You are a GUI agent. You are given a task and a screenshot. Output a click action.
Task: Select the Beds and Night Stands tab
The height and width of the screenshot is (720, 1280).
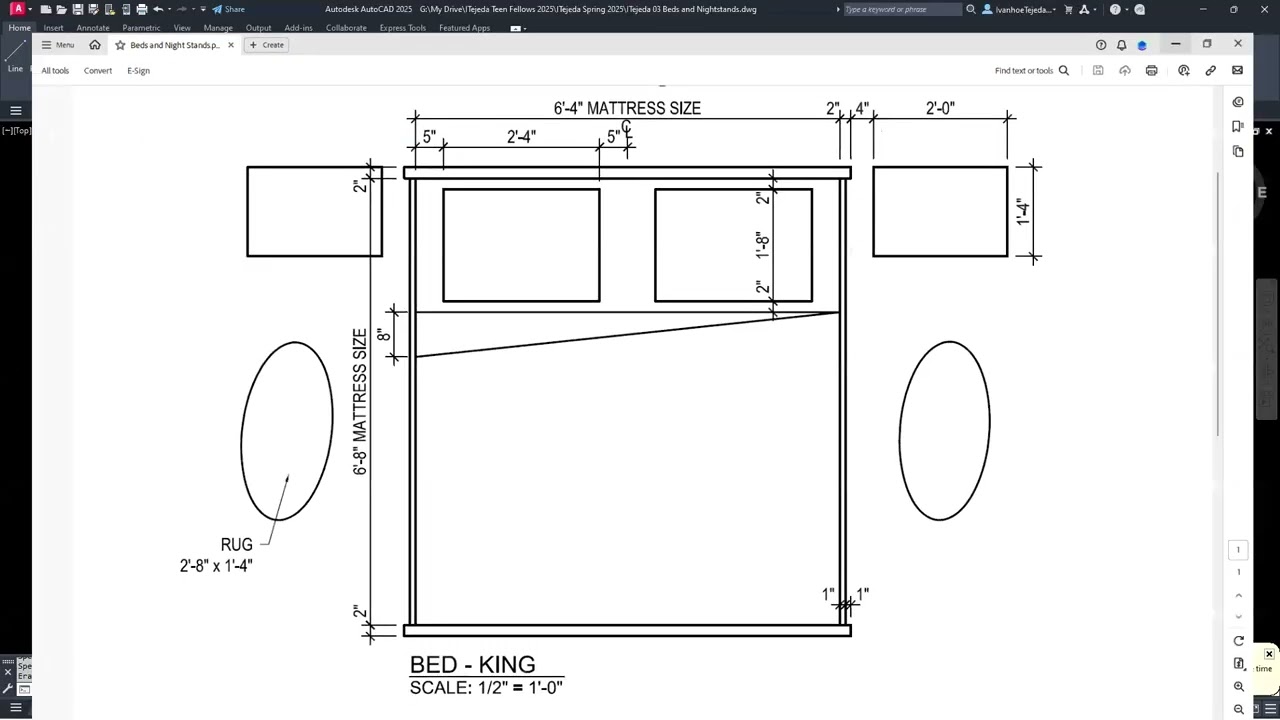[x=174, y=45]
